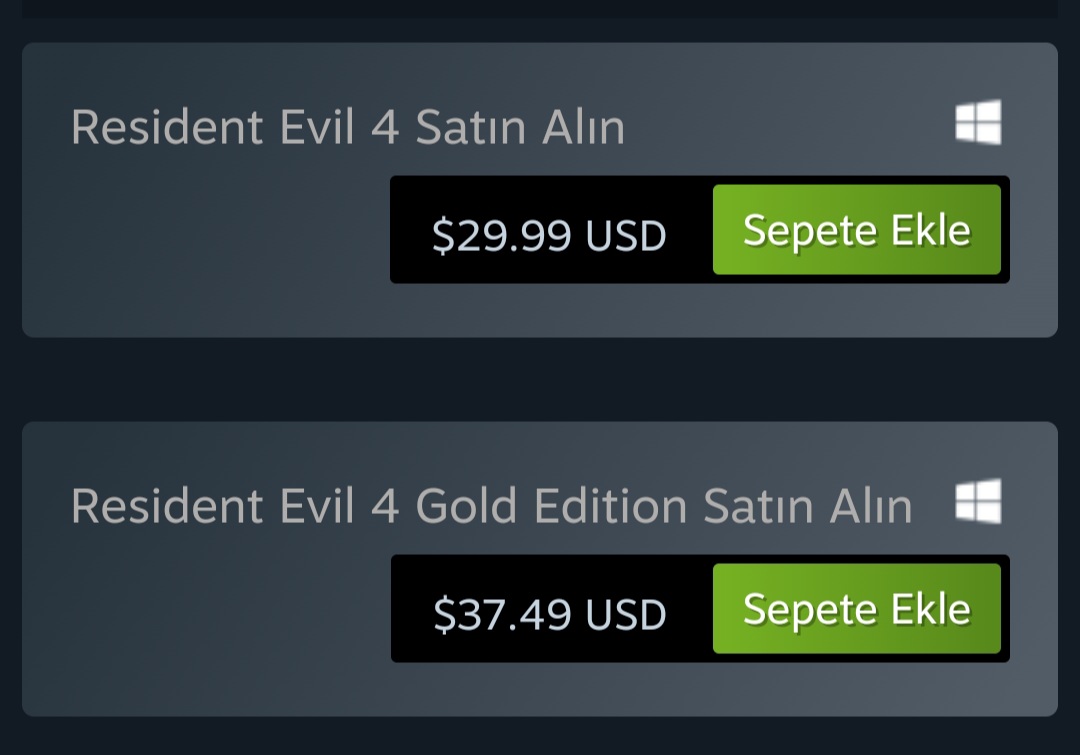The image size is (1080, 755).
Task: Add Resident Evil 4 to cart for $29.99
Action: [x=856, y=230]
